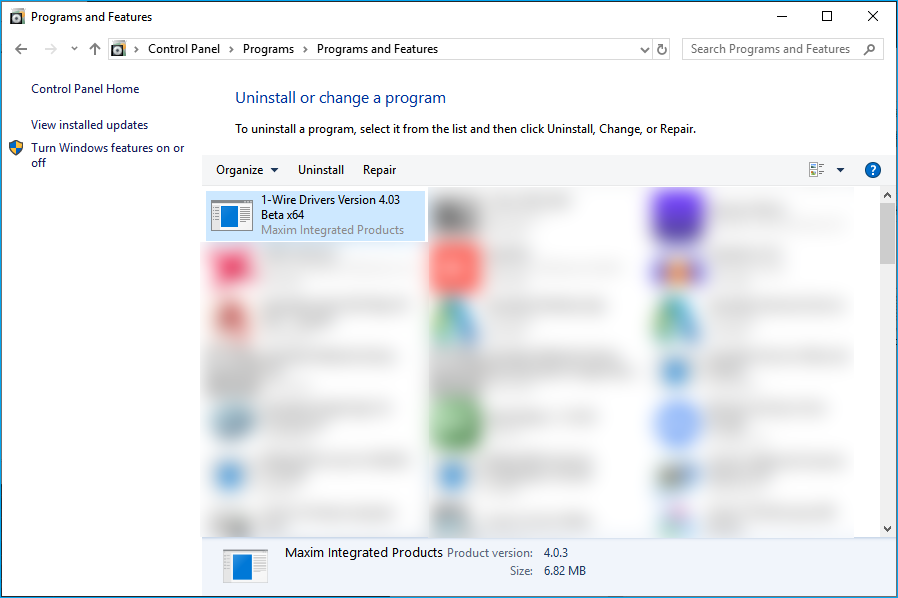Open the Control Panel breadcrumb
This screenshot has width=898, height=598.
[x=184, y=49]
